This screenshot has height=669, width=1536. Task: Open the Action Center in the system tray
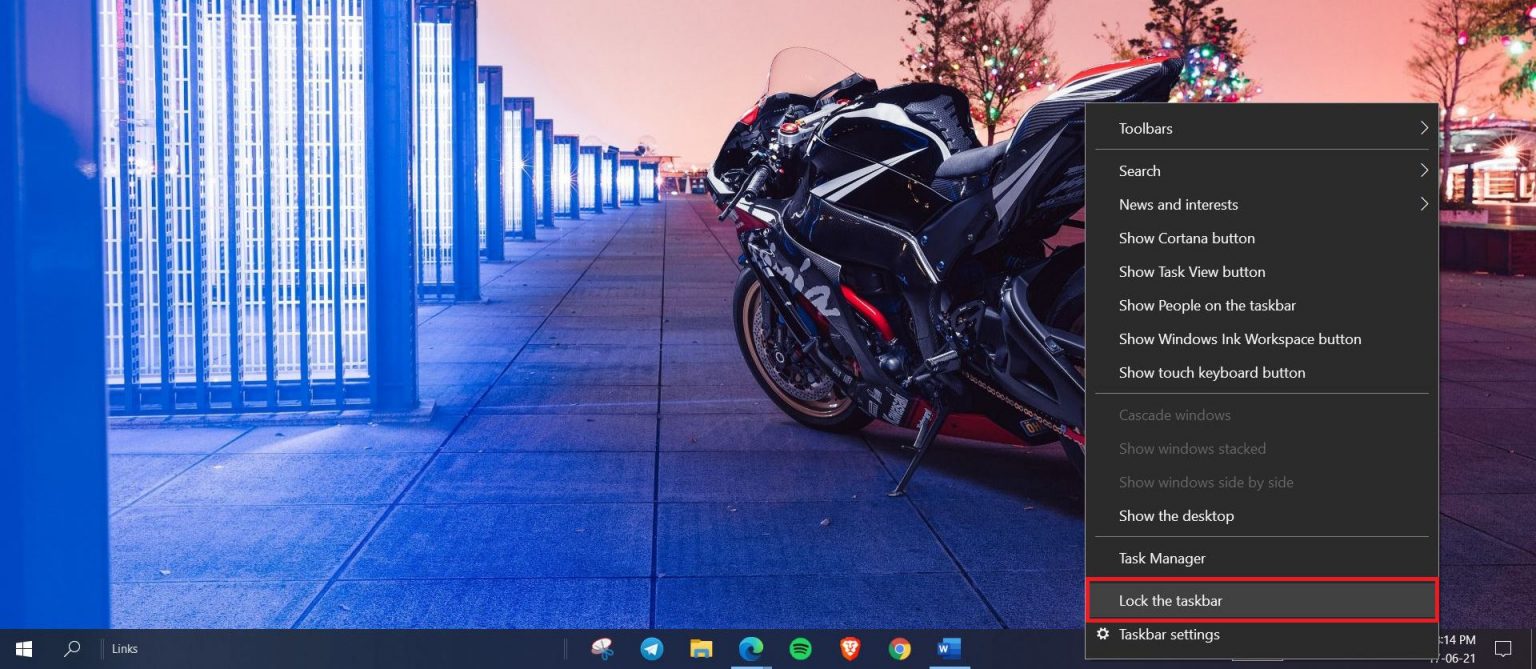[1503, 648]
